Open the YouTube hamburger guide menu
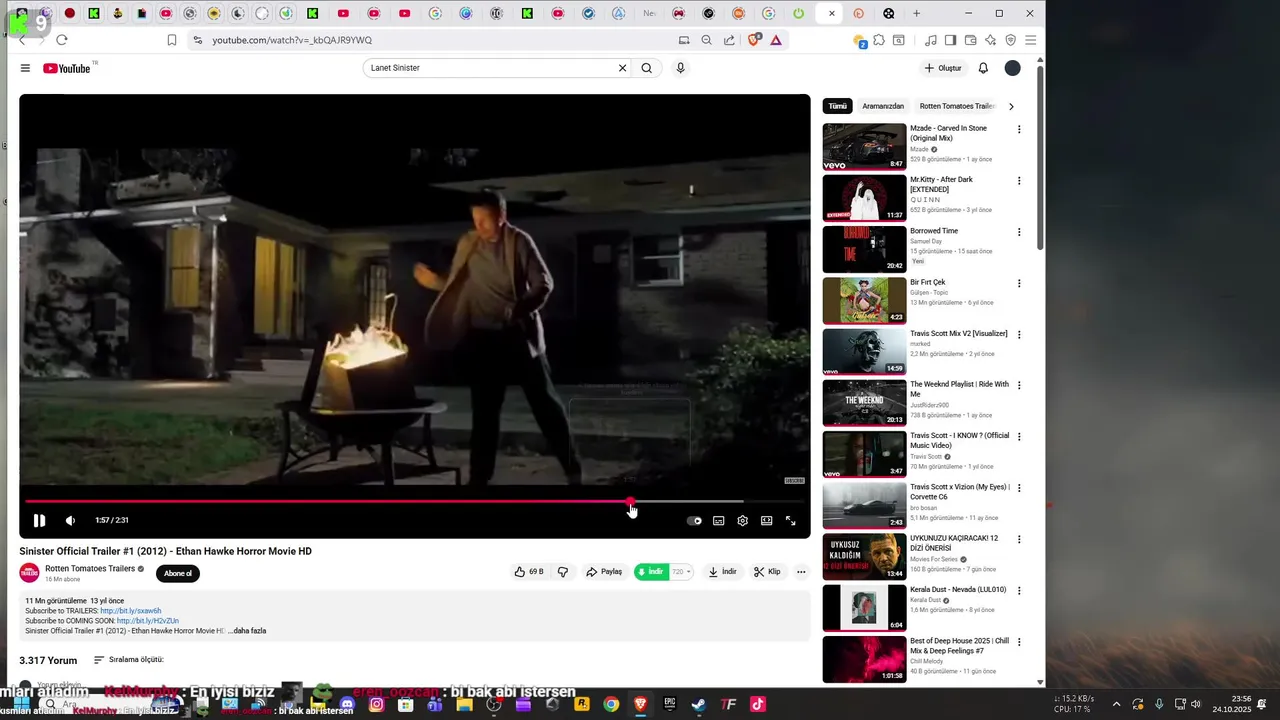The width and height of the screenshot is (1280, 720). (x=25, y=68)
